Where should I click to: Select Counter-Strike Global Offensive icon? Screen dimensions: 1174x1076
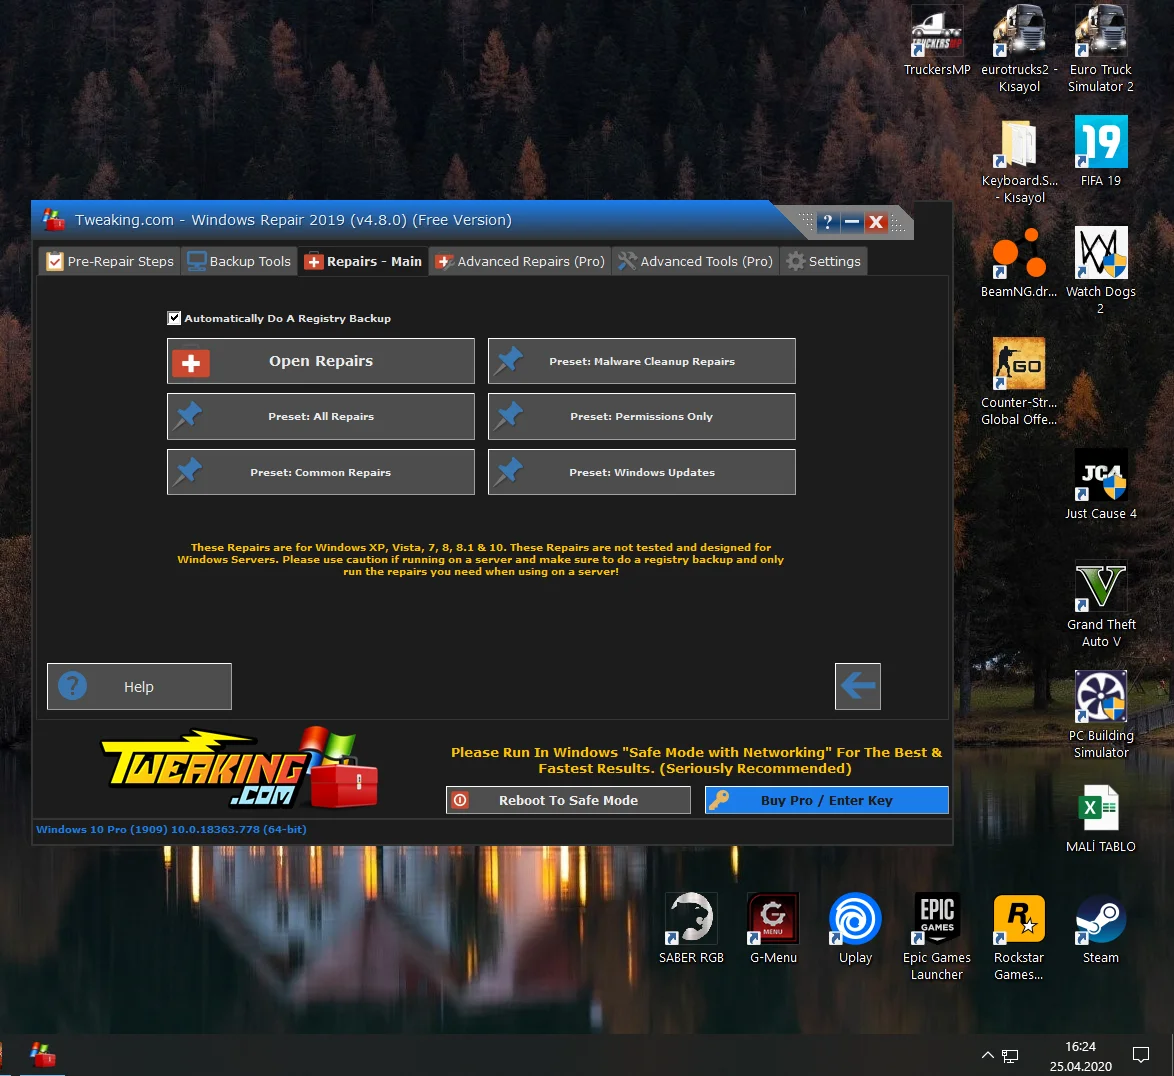point(1019,382)
